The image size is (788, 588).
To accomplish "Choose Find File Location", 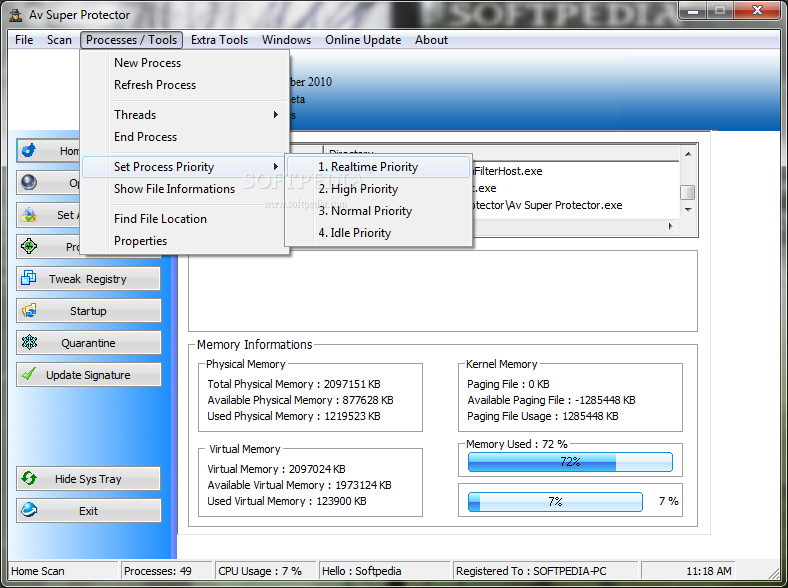I will pos(184,219).
